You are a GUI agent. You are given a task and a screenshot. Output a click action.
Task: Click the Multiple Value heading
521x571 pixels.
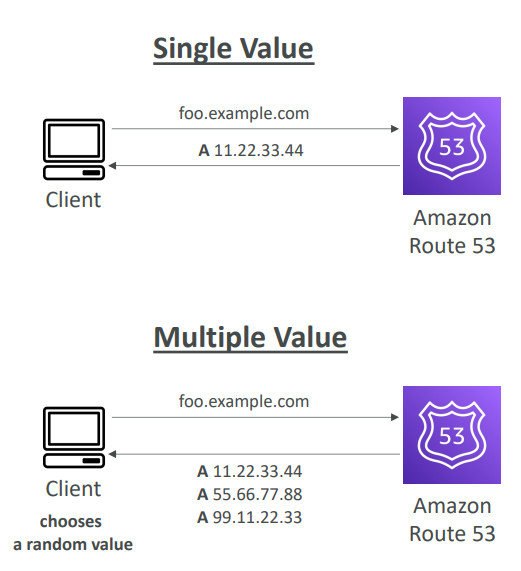pos(250,338)
